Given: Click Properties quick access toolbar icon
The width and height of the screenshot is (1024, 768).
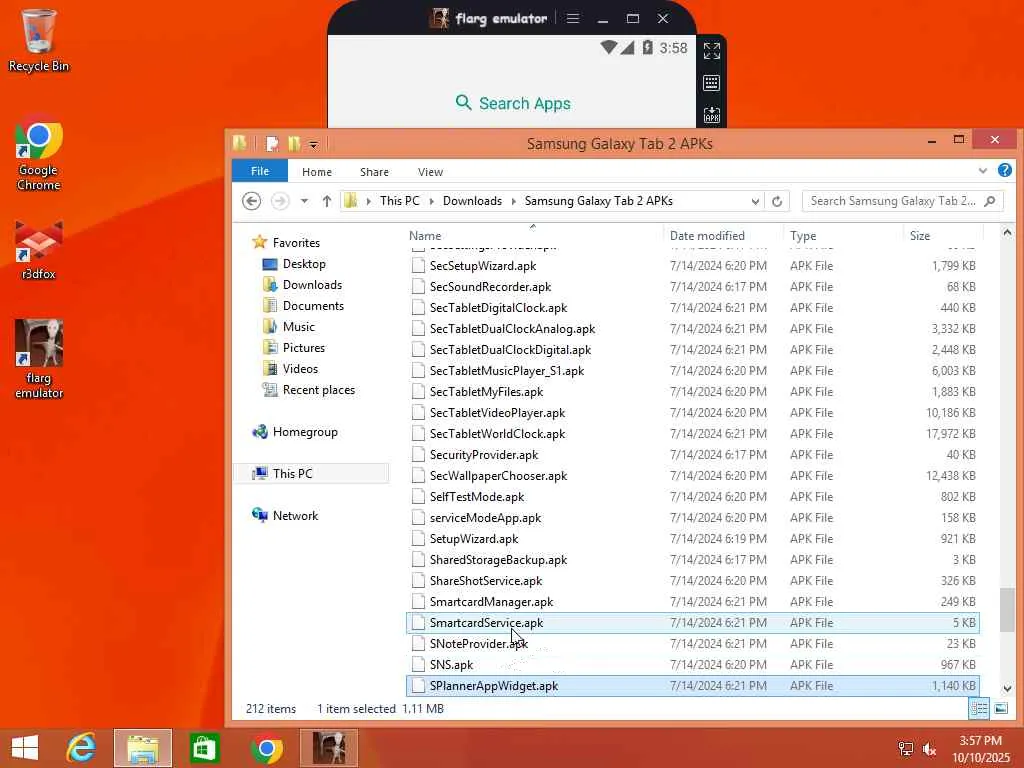Looking at the screenshot, I should coord(272,144).
